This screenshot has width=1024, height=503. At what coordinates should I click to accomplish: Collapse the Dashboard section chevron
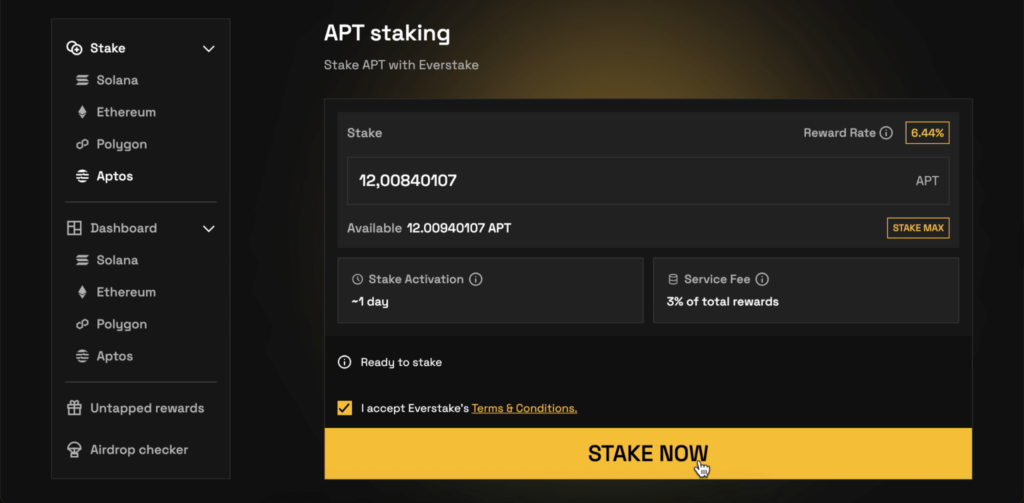(209, 228)
